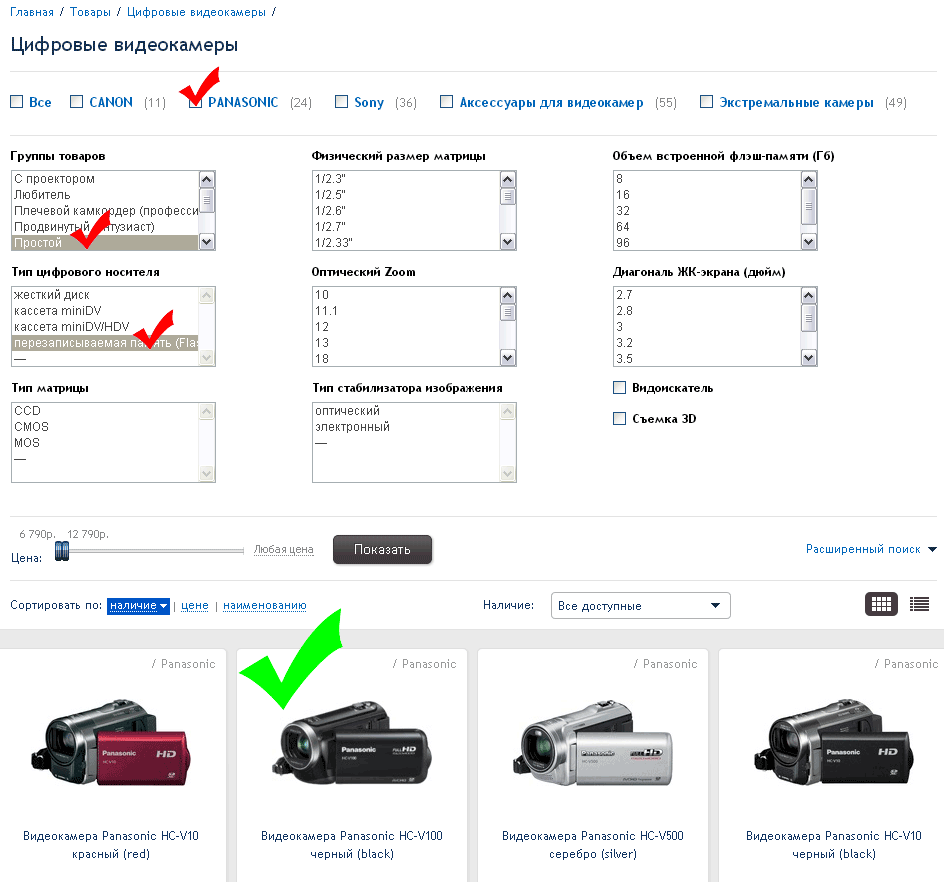Check 'Аксессуары для видеокамер' checkbox
Screen dimensions: 944x882
click(446, 102)
